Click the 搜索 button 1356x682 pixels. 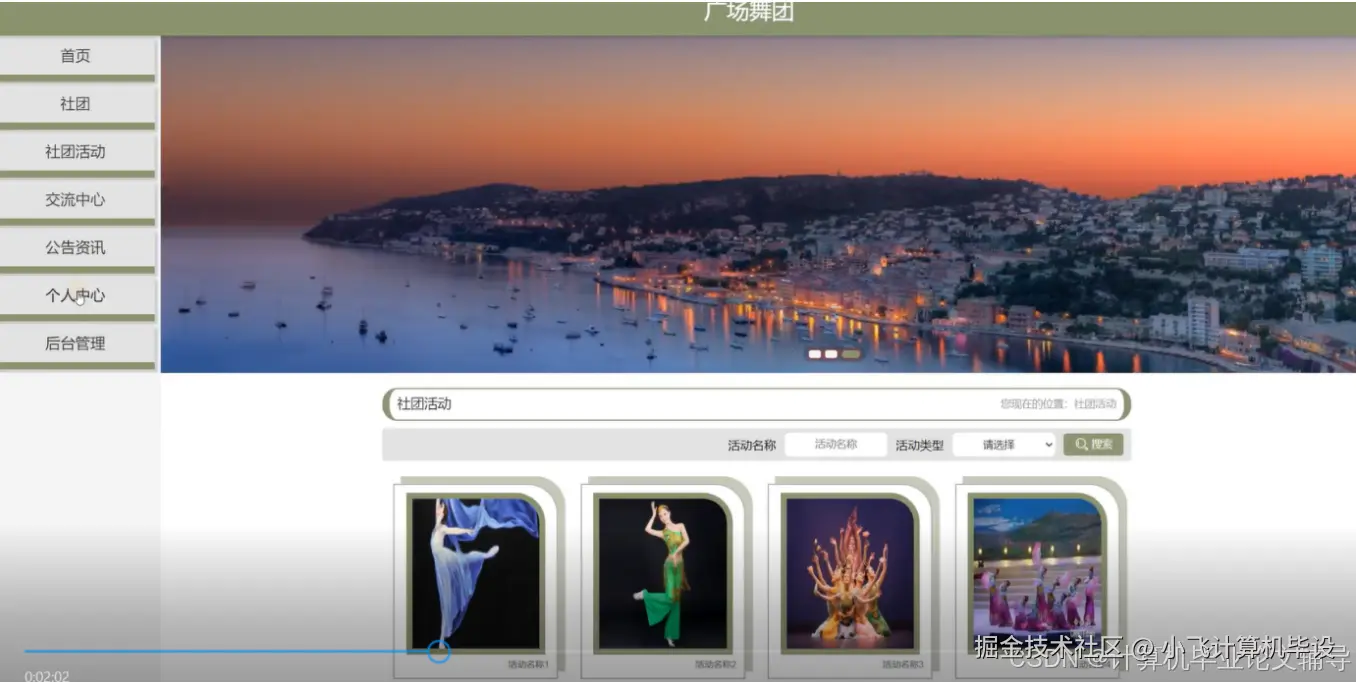point(1093,445)
